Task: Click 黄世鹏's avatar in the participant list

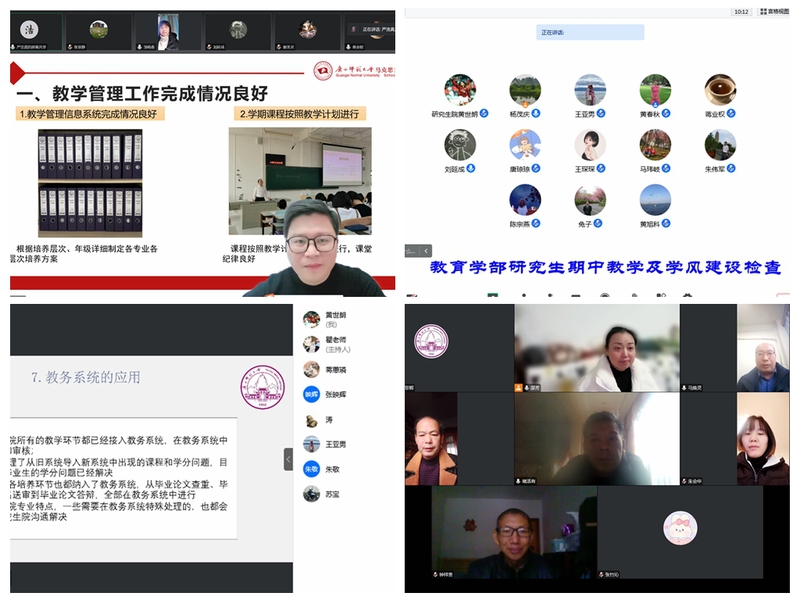Action: [311, 319]
